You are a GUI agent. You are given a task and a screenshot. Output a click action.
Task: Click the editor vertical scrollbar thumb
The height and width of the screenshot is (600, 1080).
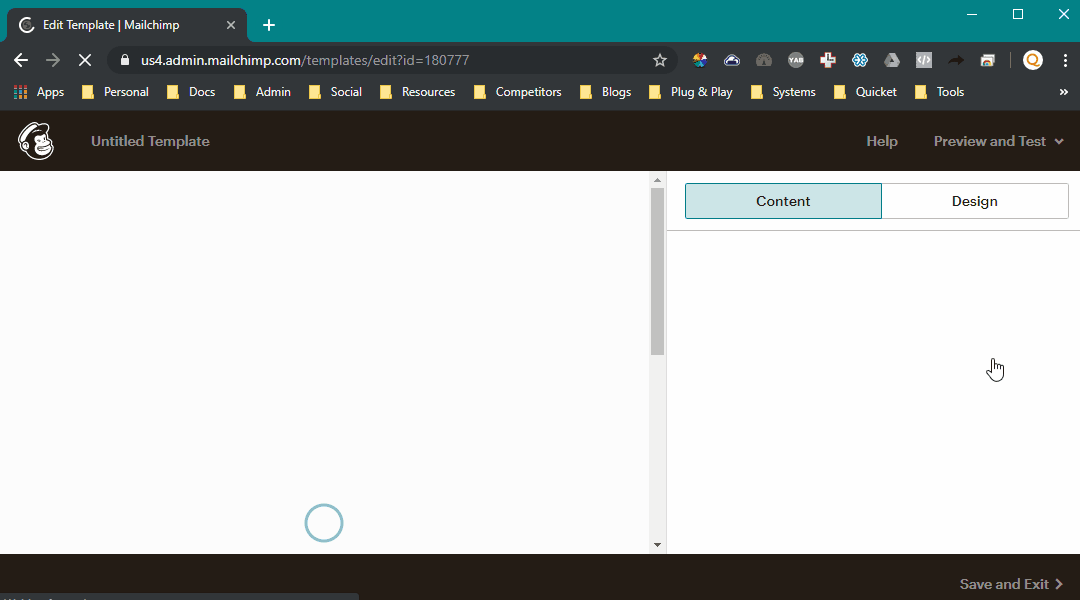tap(657, 271)
